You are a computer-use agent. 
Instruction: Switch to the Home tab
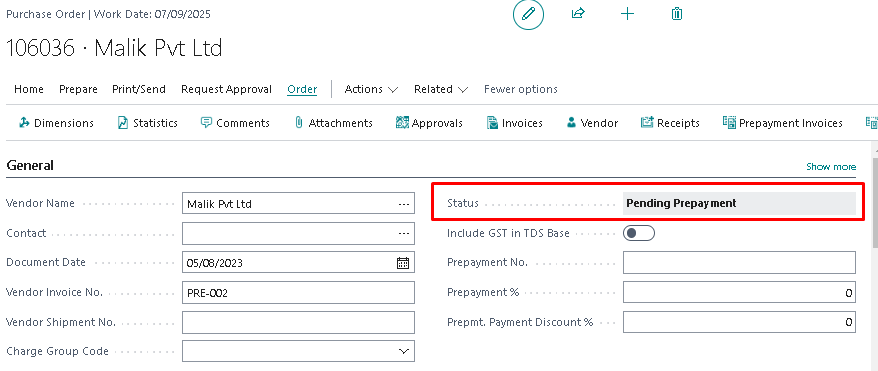coord(29,90)
